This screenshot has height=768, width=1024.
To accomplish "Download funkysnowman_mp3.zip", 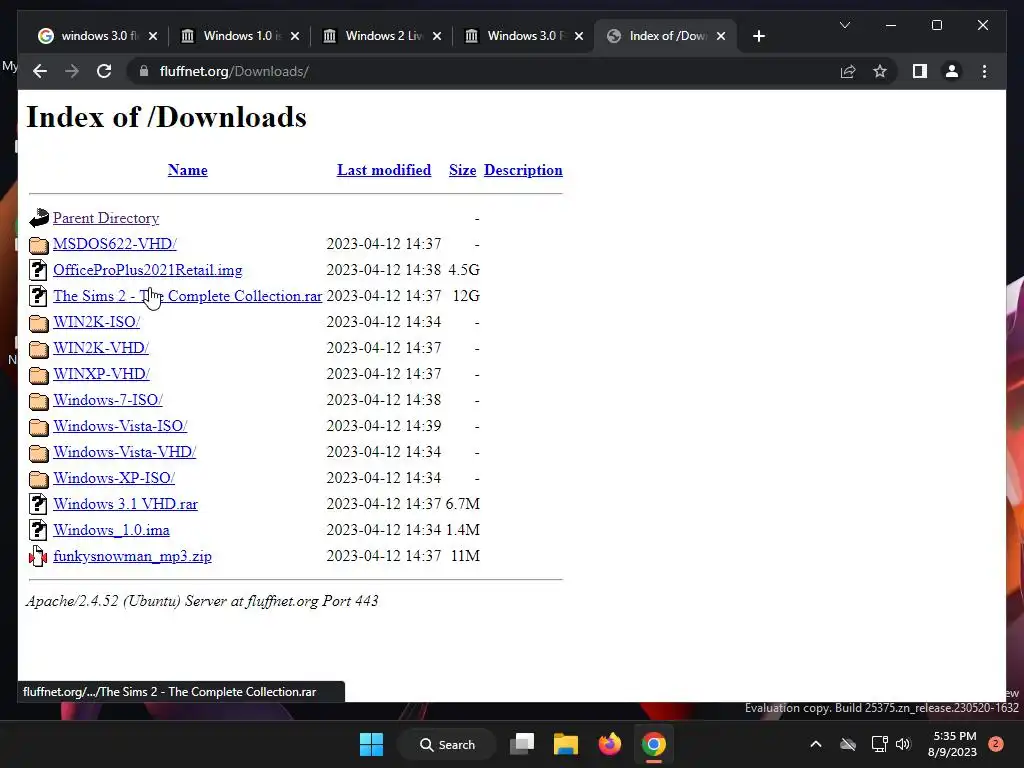I will [x=132, y=556].
